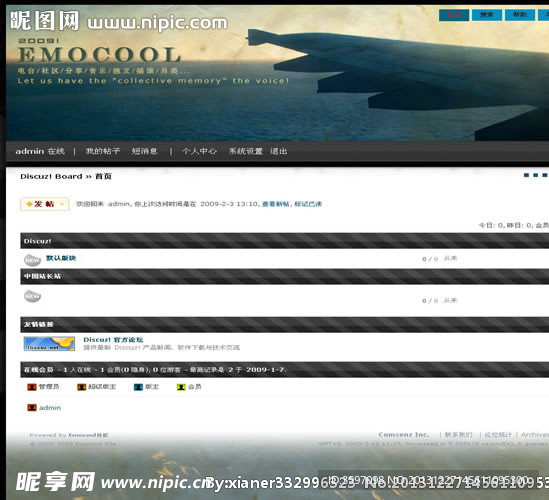Screen dimensions: 549x500
Task: Click the green 会员 legend icon
Action: click(181, 387)
